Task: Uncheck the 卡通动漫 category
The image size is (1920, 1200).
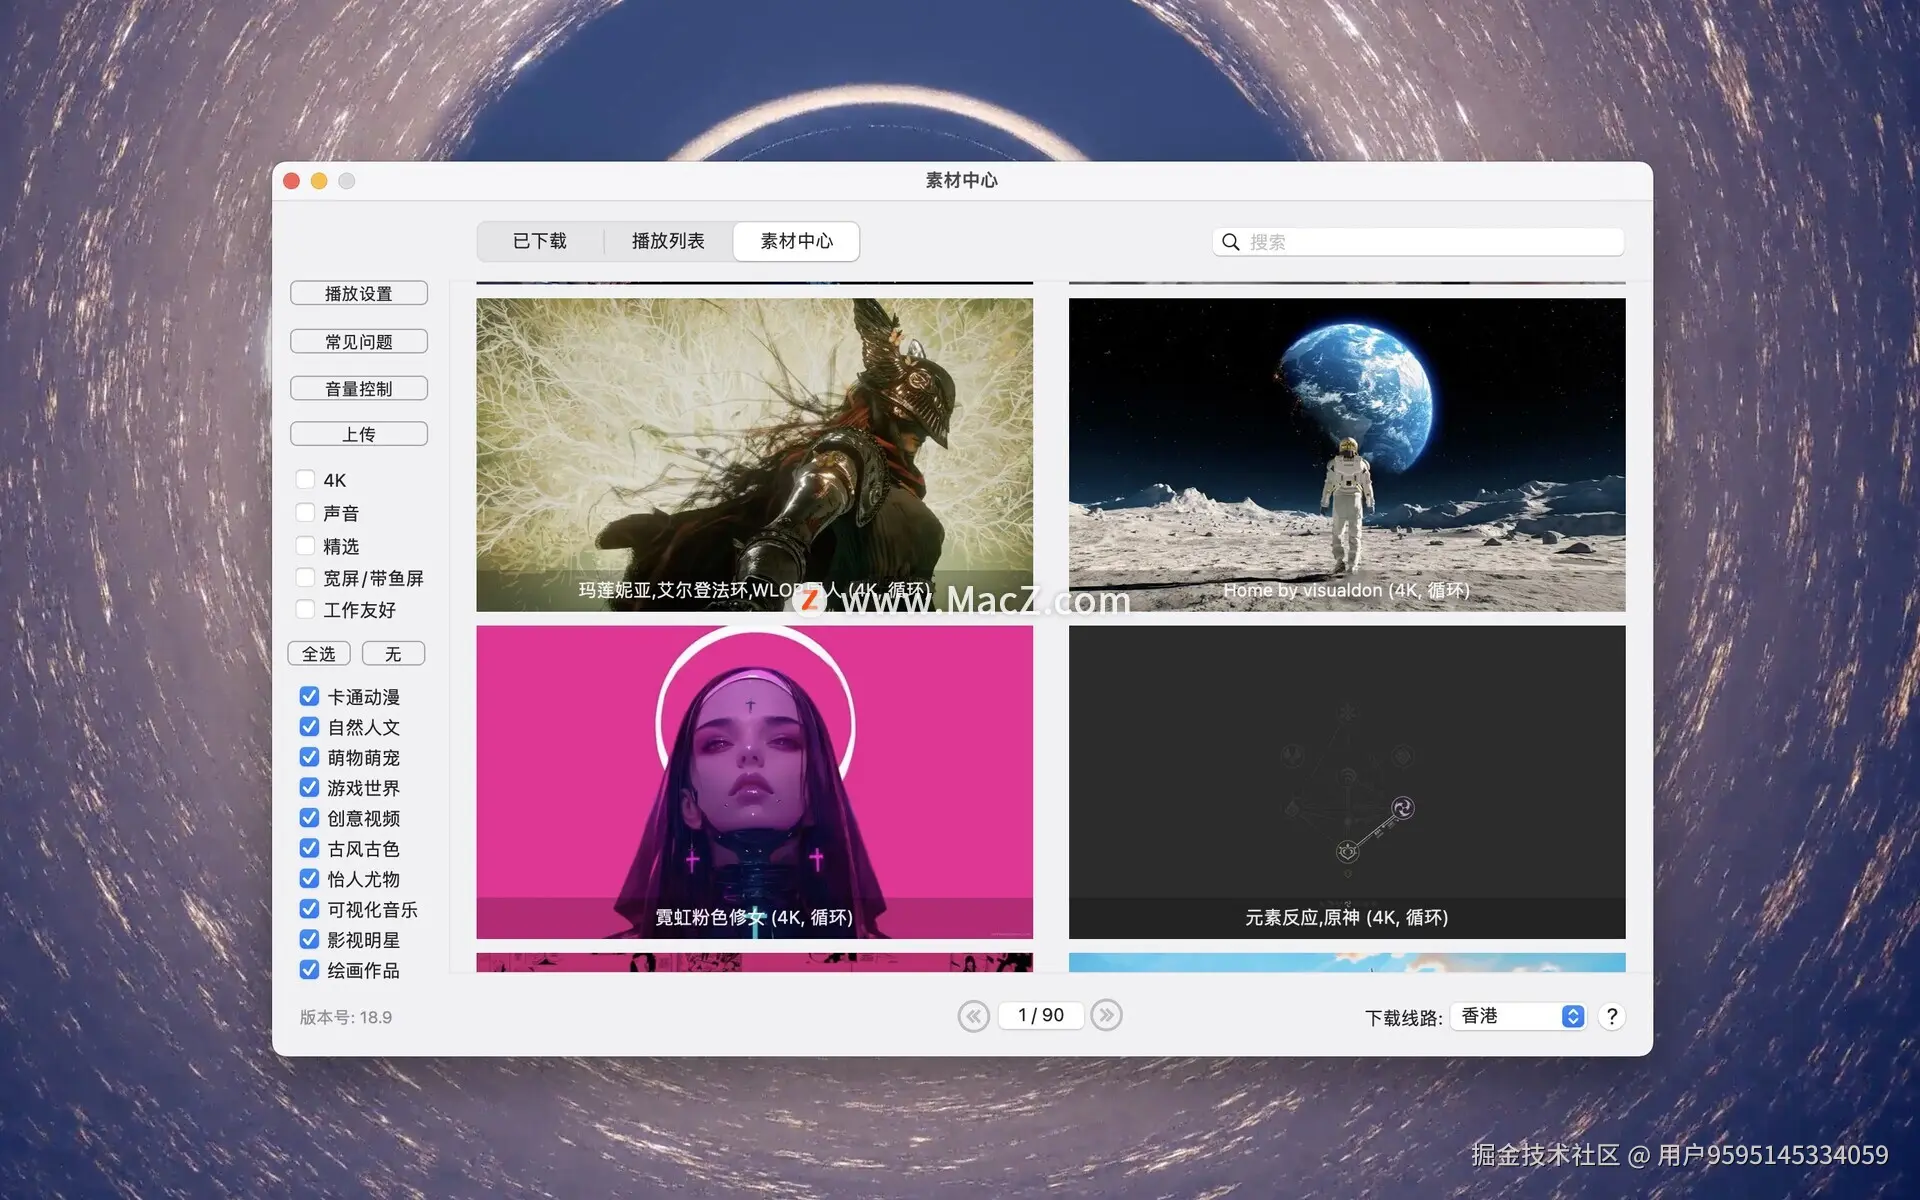Action: coord(309,696)
